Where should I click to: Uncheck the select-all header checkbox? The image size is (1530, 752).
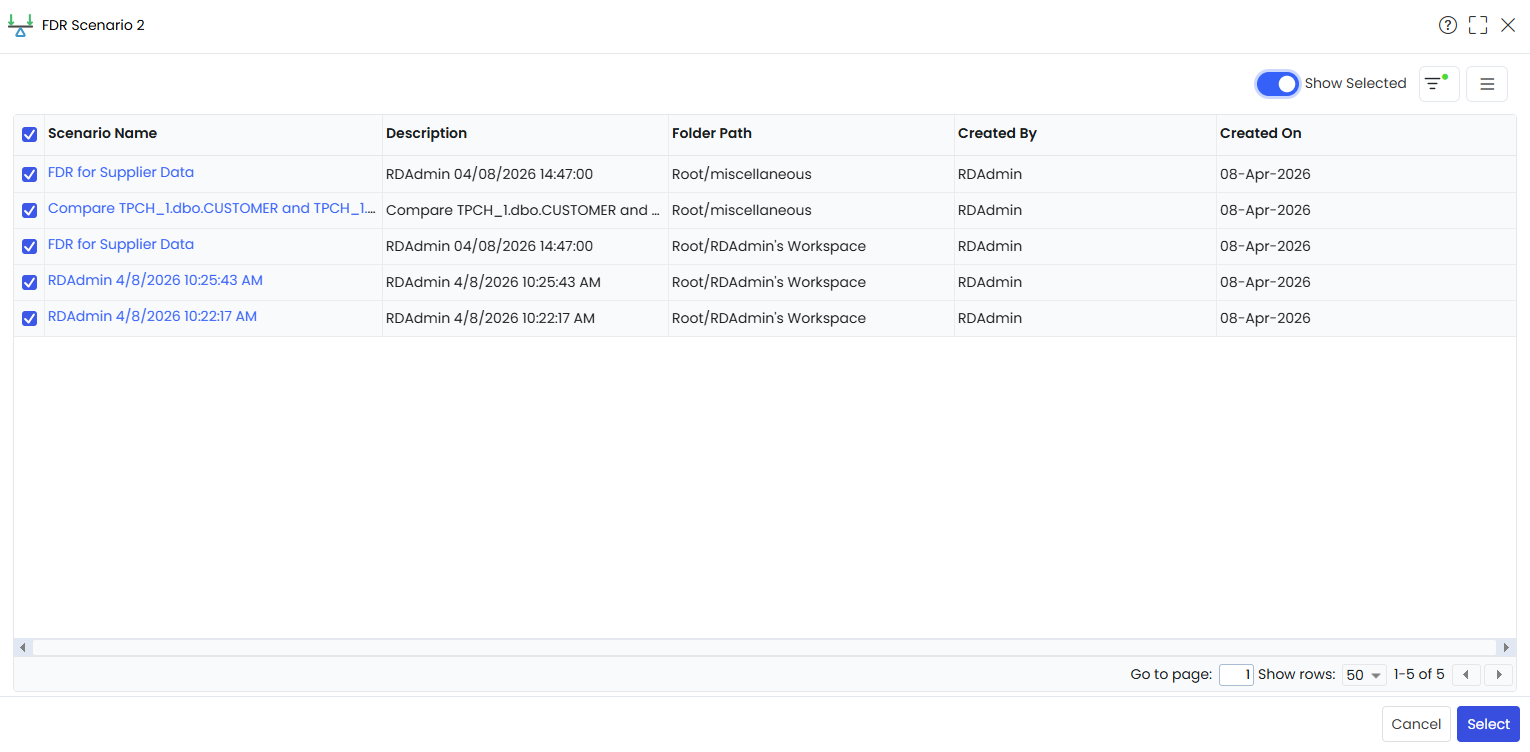pyautogui.click(x=29, y=134)
